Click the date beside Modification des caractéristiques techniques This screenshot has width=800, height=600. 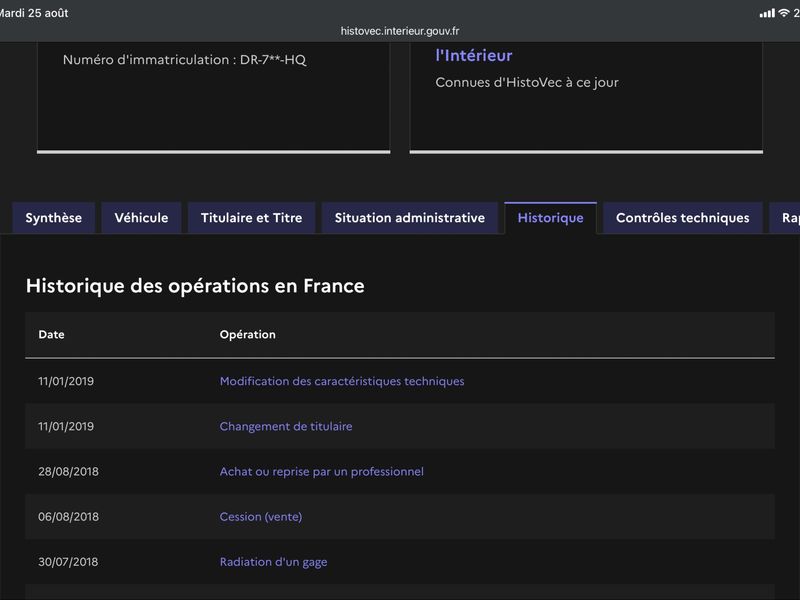coord(66,381)
